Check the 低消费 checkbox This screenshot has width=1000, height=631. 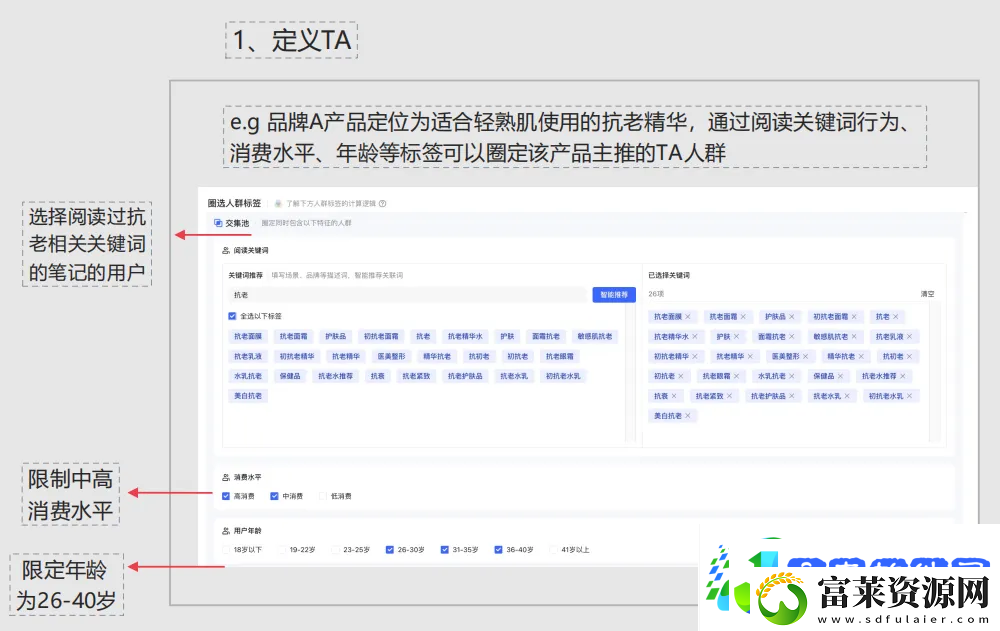(323, 496)
